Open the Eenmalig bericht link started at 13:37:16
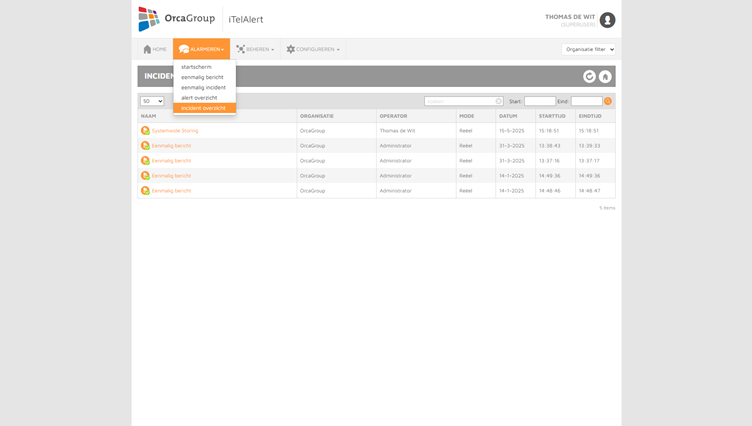This screenshot has height=426, width=752. 171,161
